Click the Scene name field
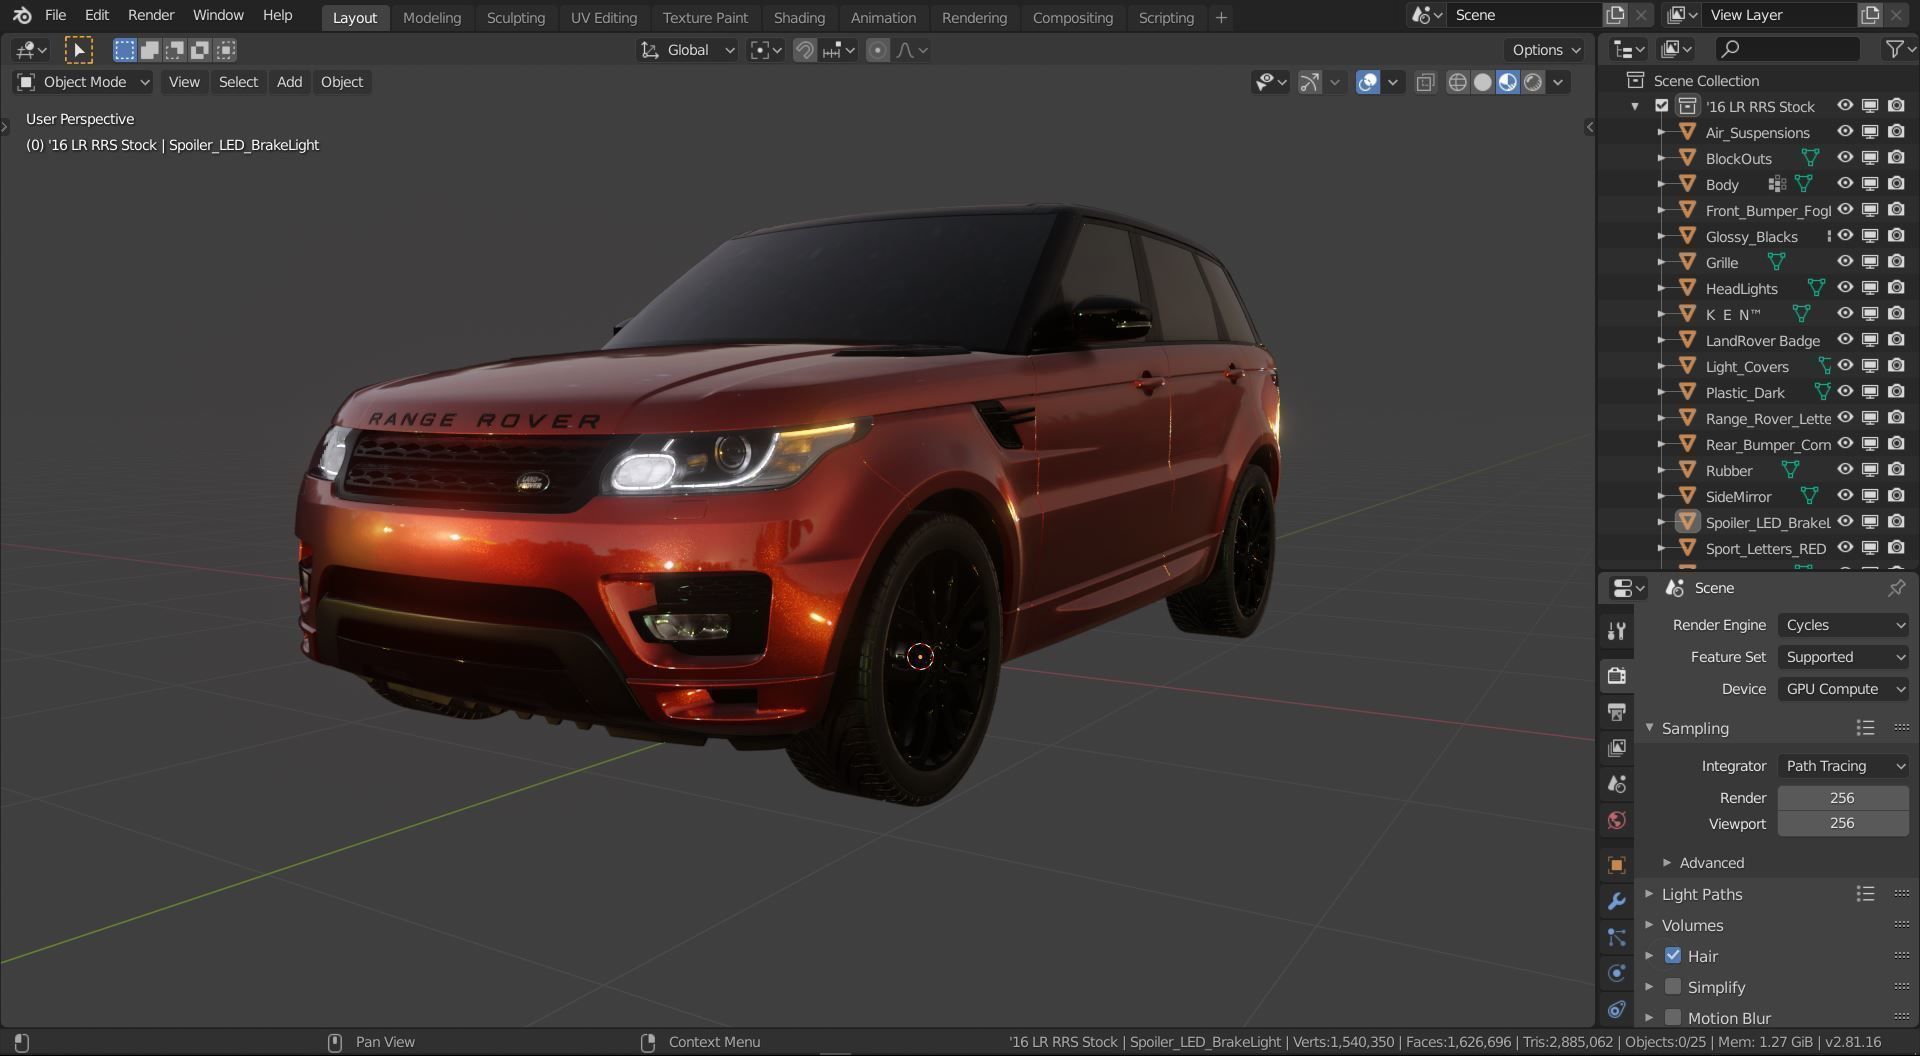Image resolution: width=1920 pixels, height=1056 pixels. tap(1524, 15)
